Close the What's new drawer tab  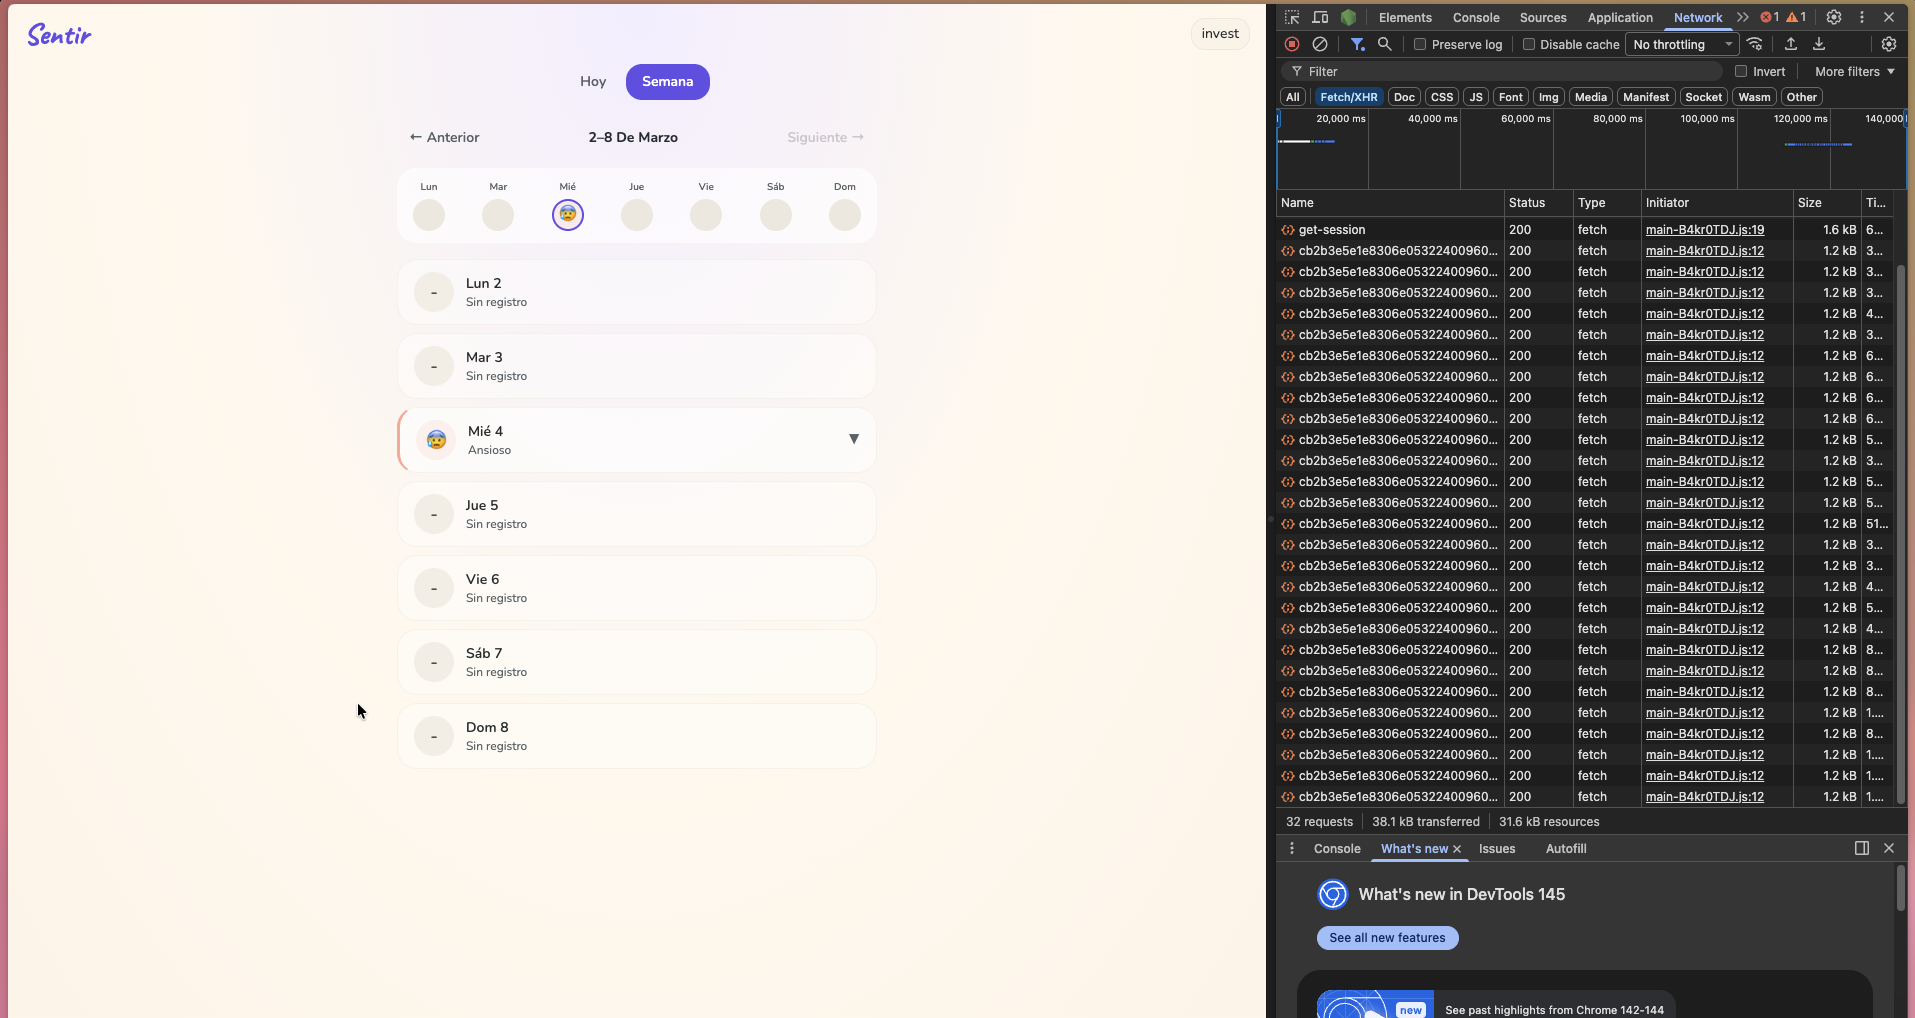1457,849
